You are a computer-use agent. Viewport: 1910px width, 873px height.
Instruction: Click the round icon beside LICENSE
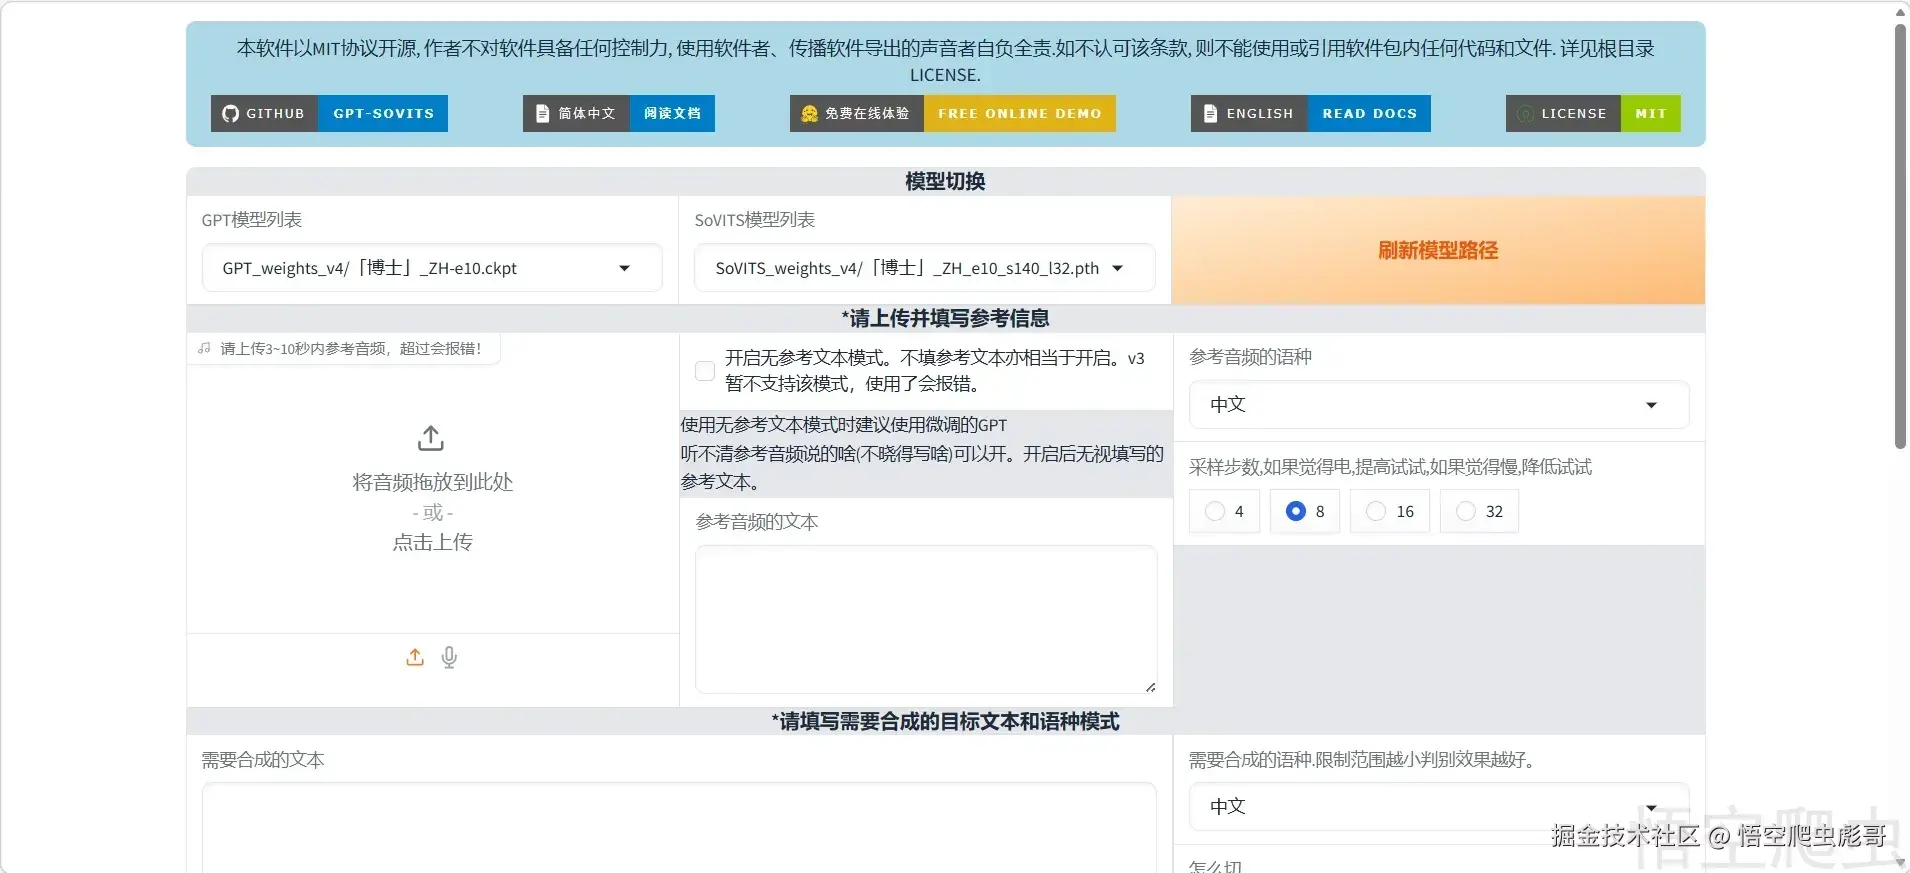(1525, 114)
